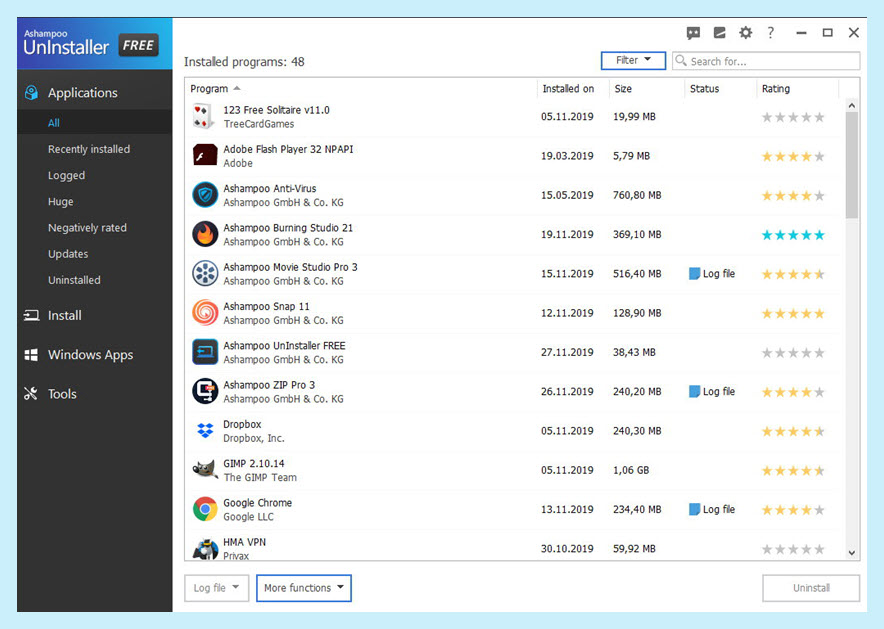Select the Google Chrome logo icon
Screen dimensions: 884x629
205,509
